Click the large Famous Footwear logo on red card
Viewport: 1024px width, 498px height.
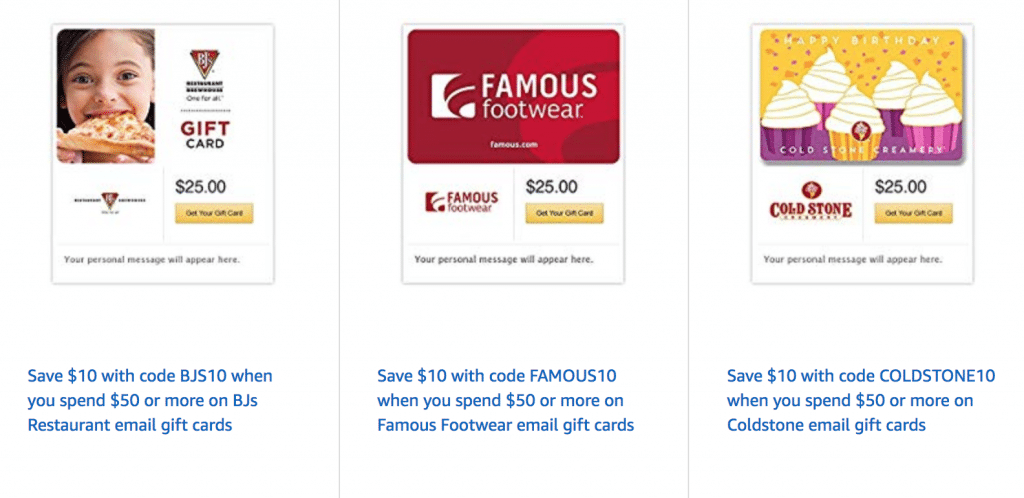click(x=514, y=97)
